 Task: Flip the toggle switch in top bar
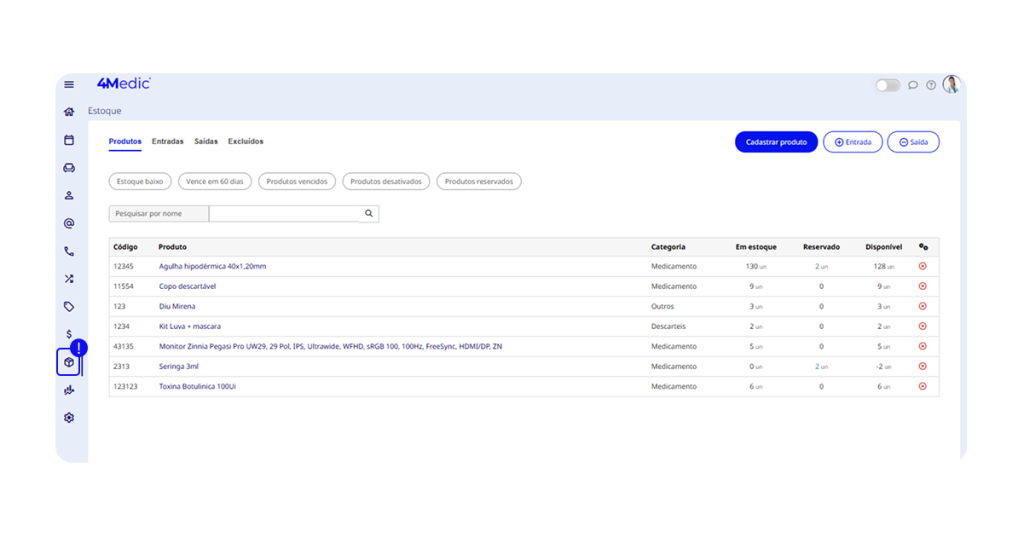point(888,86)
